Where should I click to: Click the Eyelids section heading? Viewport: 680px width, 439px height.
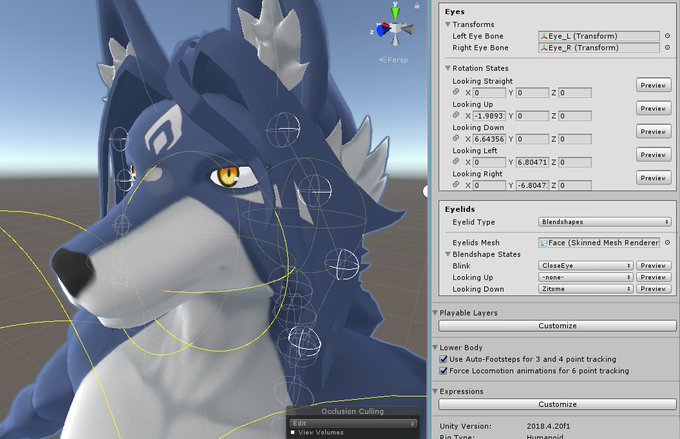pos(460,209)
